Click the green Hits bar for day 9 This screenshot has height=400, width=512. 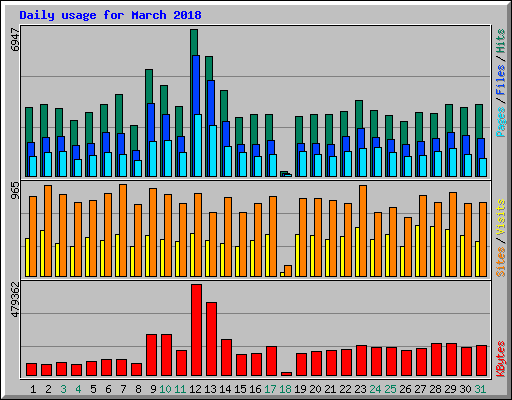point(149,87)
